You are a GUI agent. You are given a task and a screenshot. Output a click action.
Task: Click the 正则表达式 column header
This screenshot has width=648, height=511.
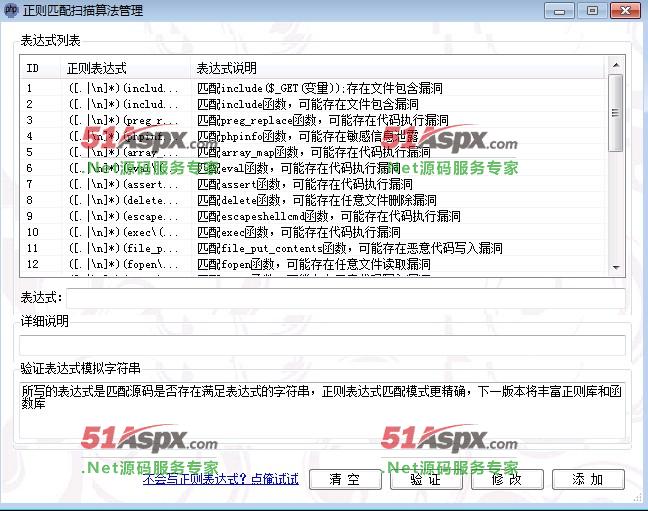(126, 68)
